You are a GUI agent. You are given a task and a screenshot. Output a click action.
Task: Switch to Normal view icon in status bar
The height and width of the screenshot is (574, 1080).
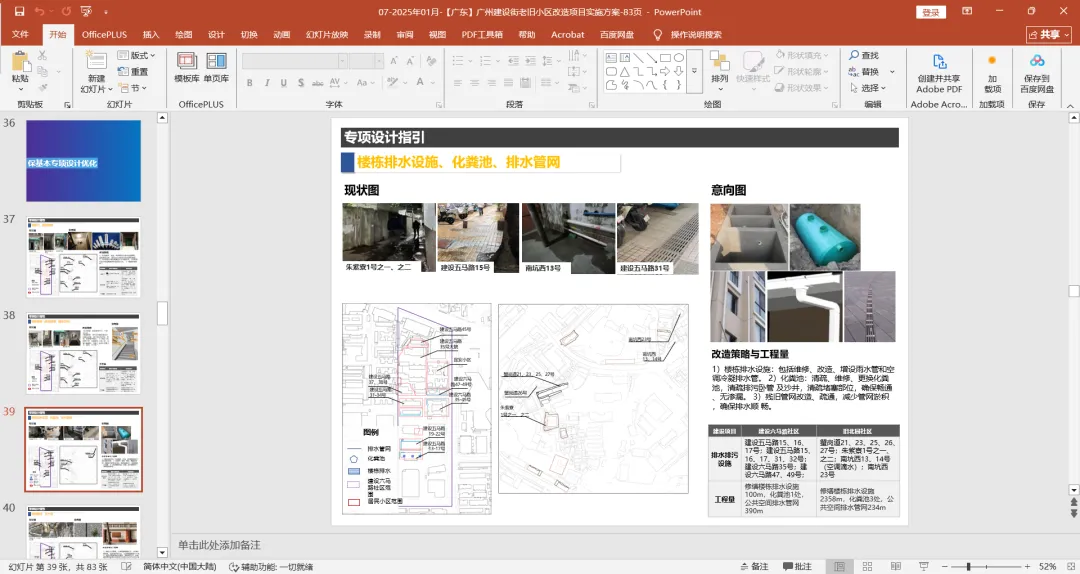point(839,566)
